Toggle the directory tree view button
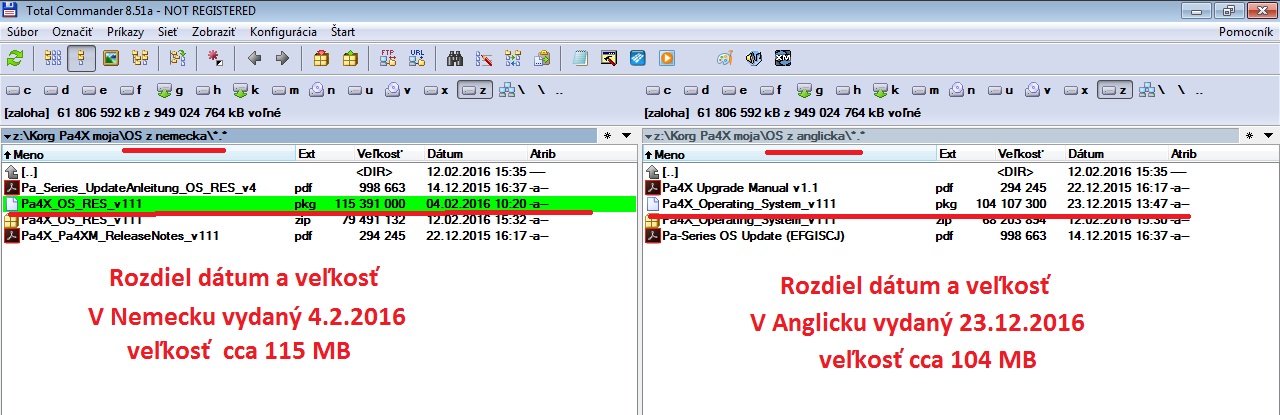This screenshot has width=1280, height=415. [x=140, y=58]
